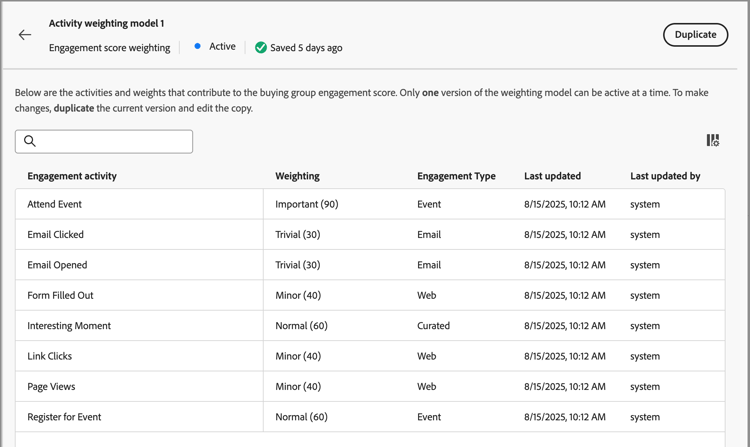The width and height of the screenshot is (750, 447).
Task: Click the Engagement Type column header
Action: coord(456,176)
